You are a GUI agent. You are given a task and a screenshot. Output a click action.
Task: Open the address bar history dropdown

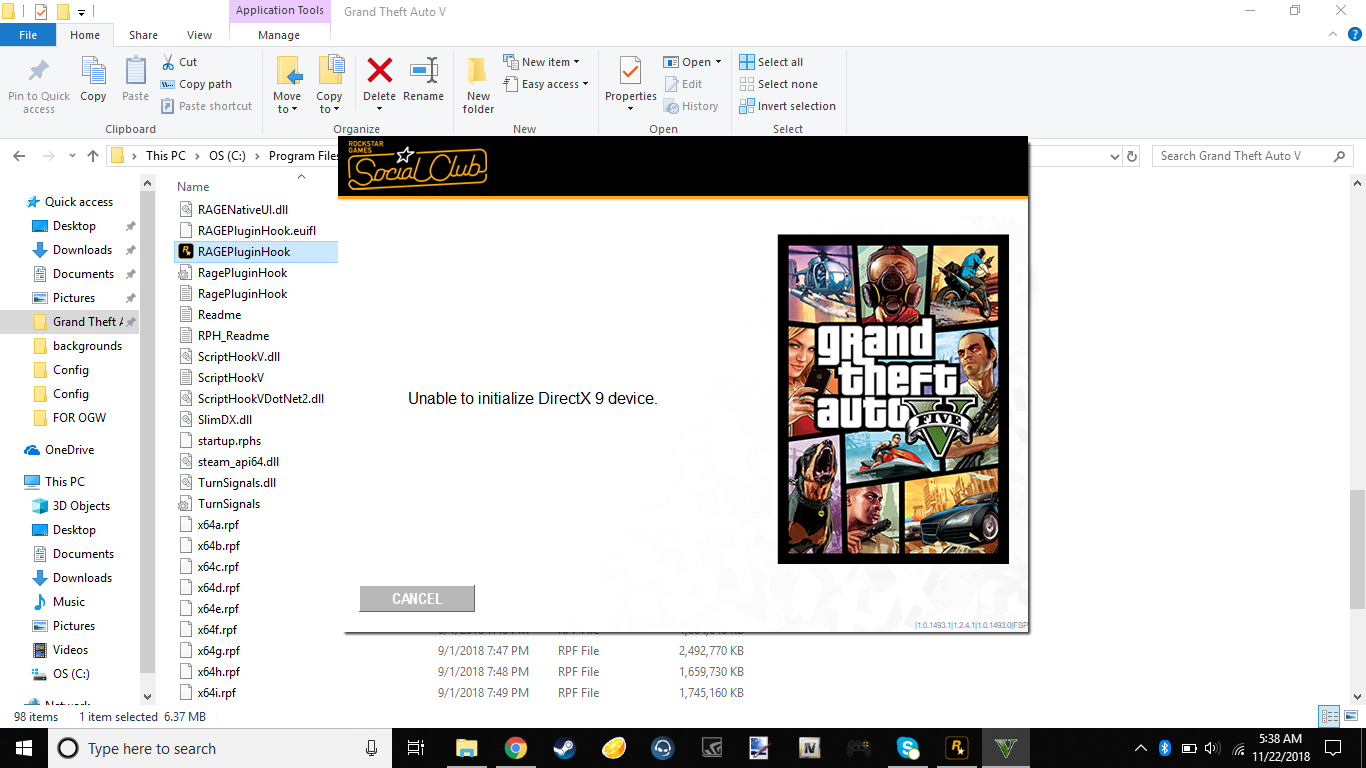point(1116,157)
